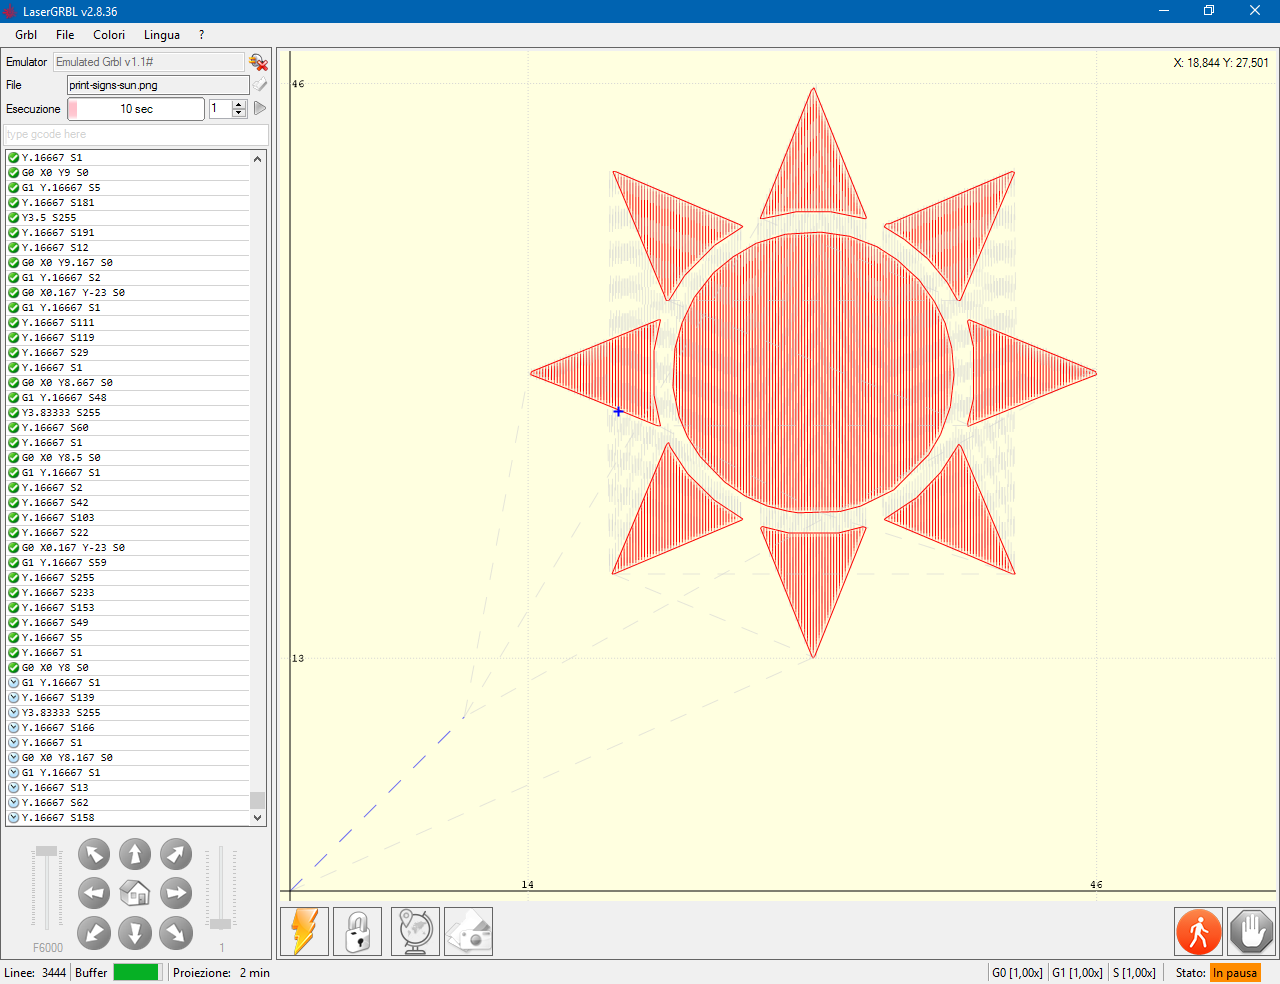Jog right with the right arrow button
Screen dimensions: 1280x984
click(176, 893)
